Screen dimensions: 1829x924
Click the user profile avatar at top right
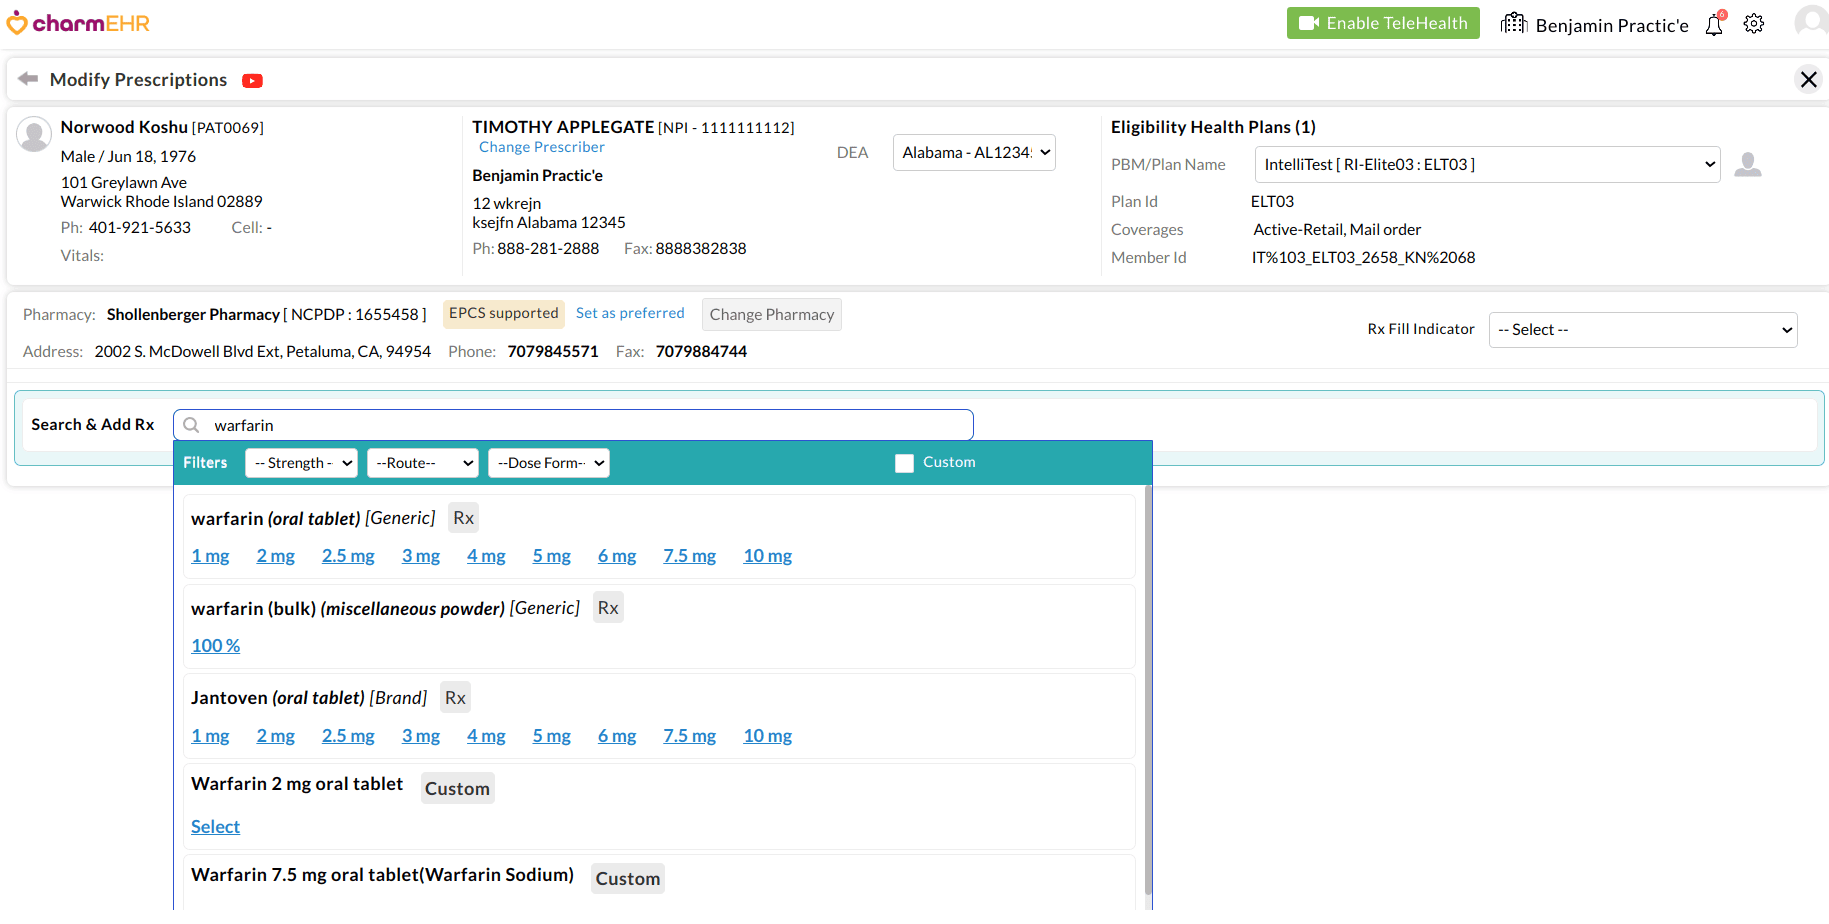(1810, 22)
